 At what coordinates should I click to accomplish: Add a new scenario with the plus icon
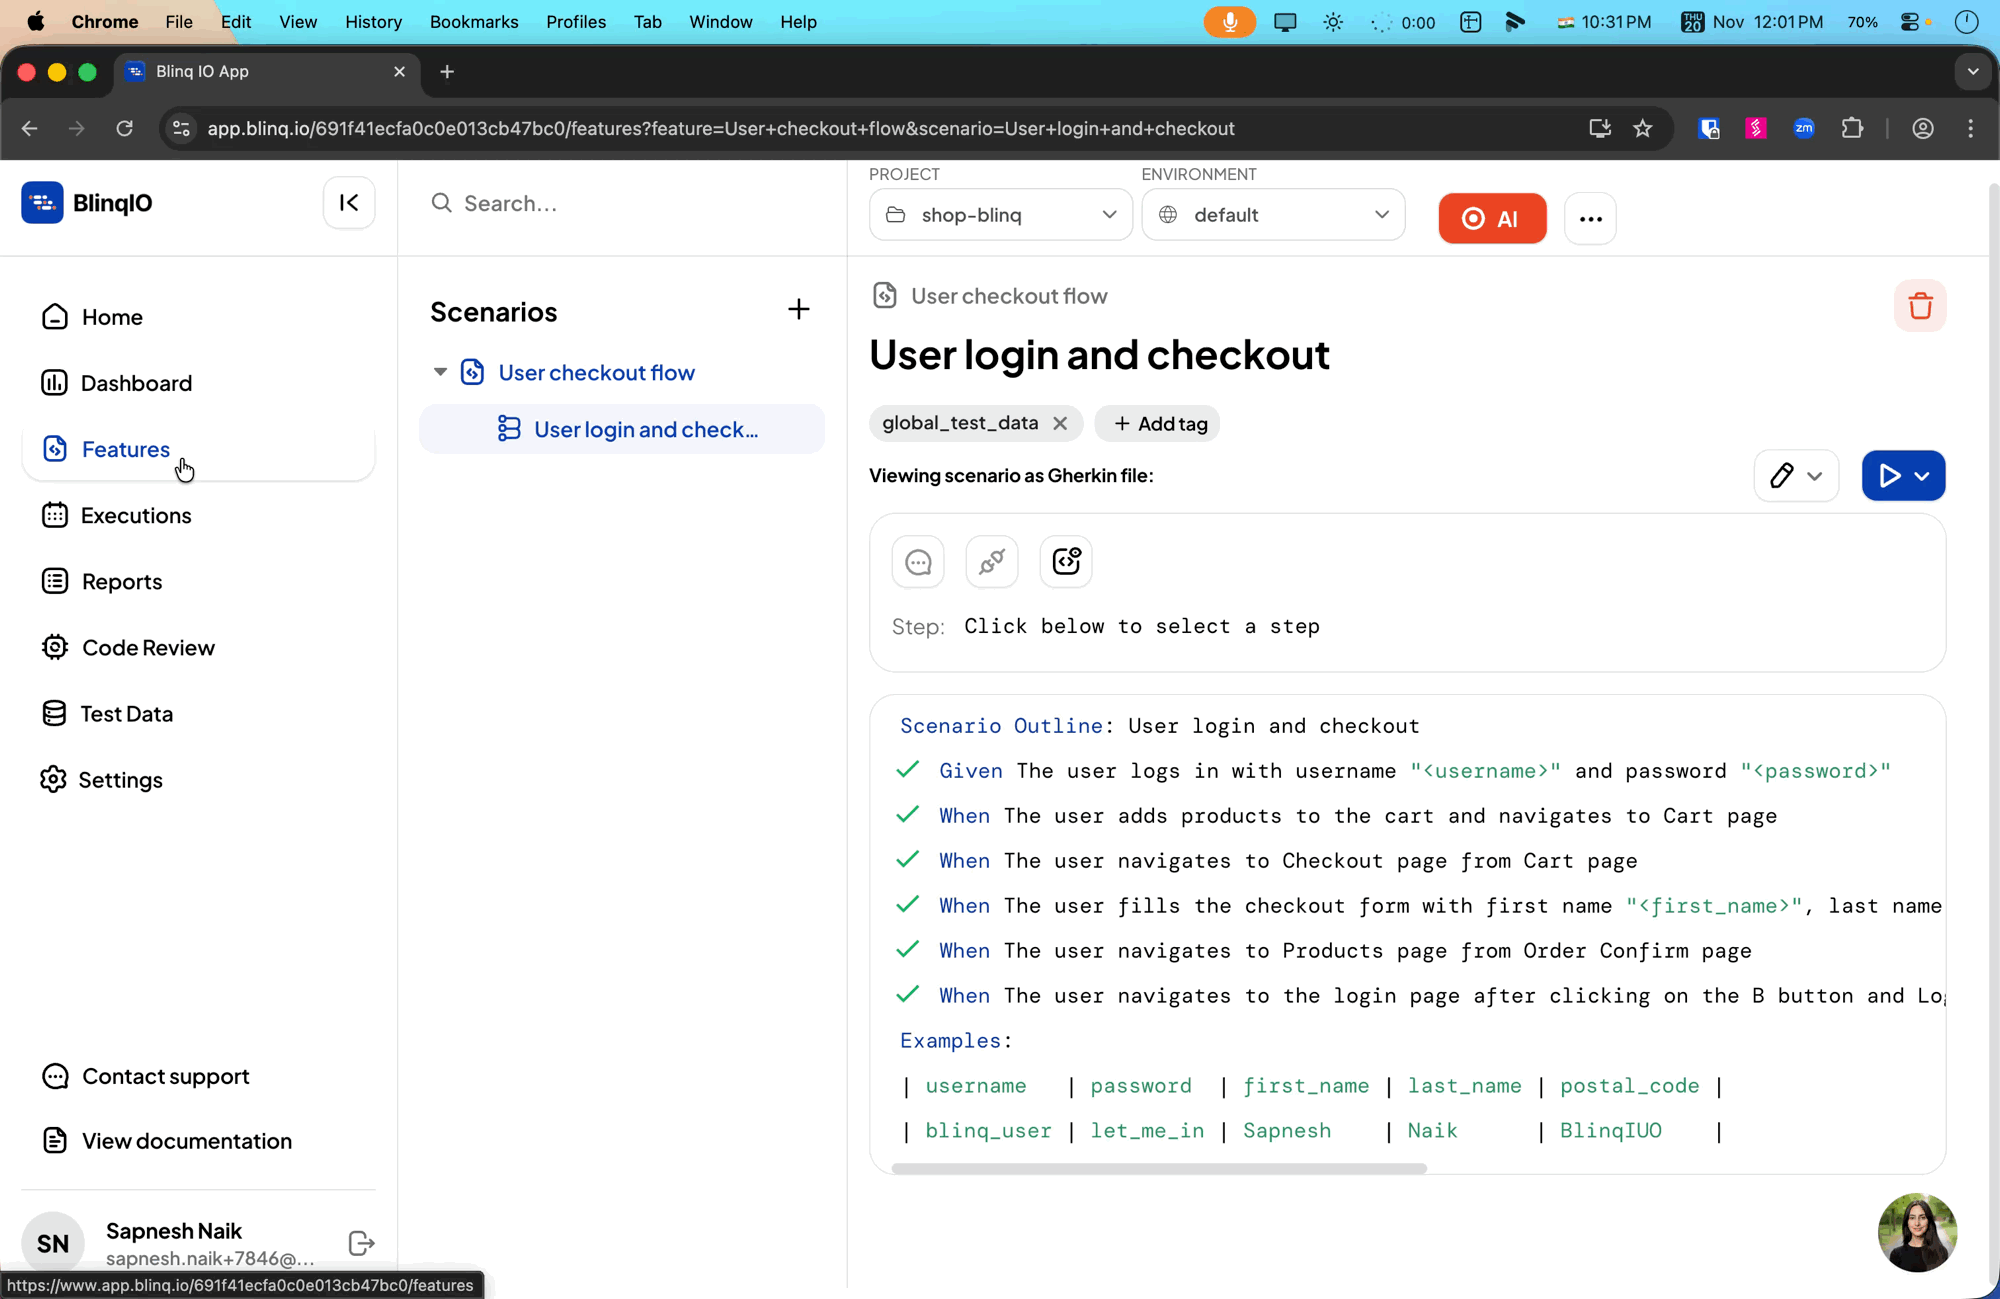click(798, 310)
